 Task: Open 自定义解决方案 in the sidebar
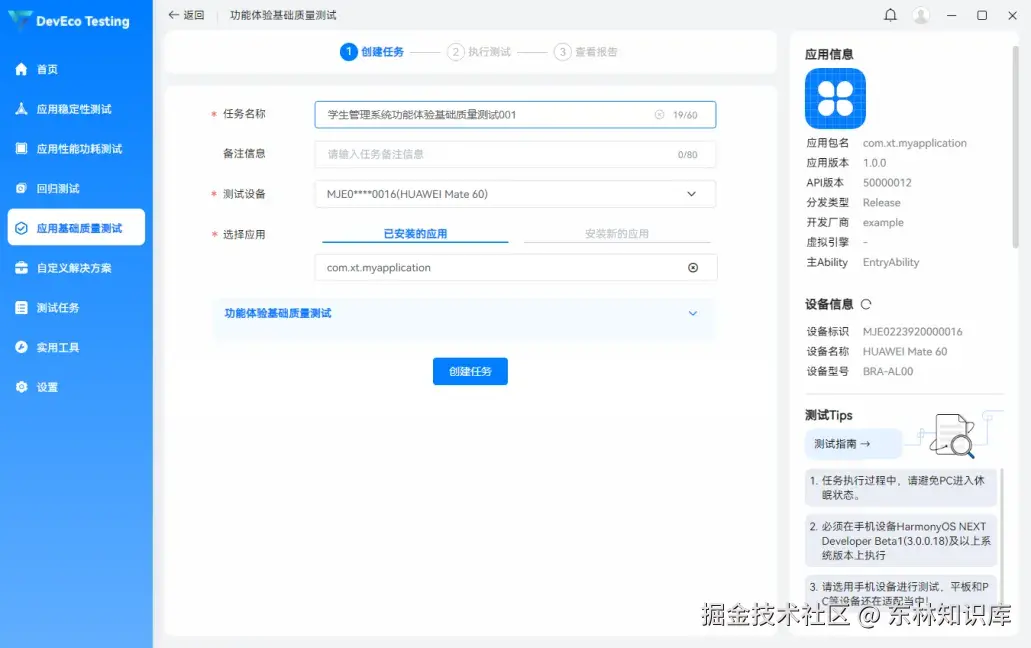pyautogui.click(x=76, y=268)
